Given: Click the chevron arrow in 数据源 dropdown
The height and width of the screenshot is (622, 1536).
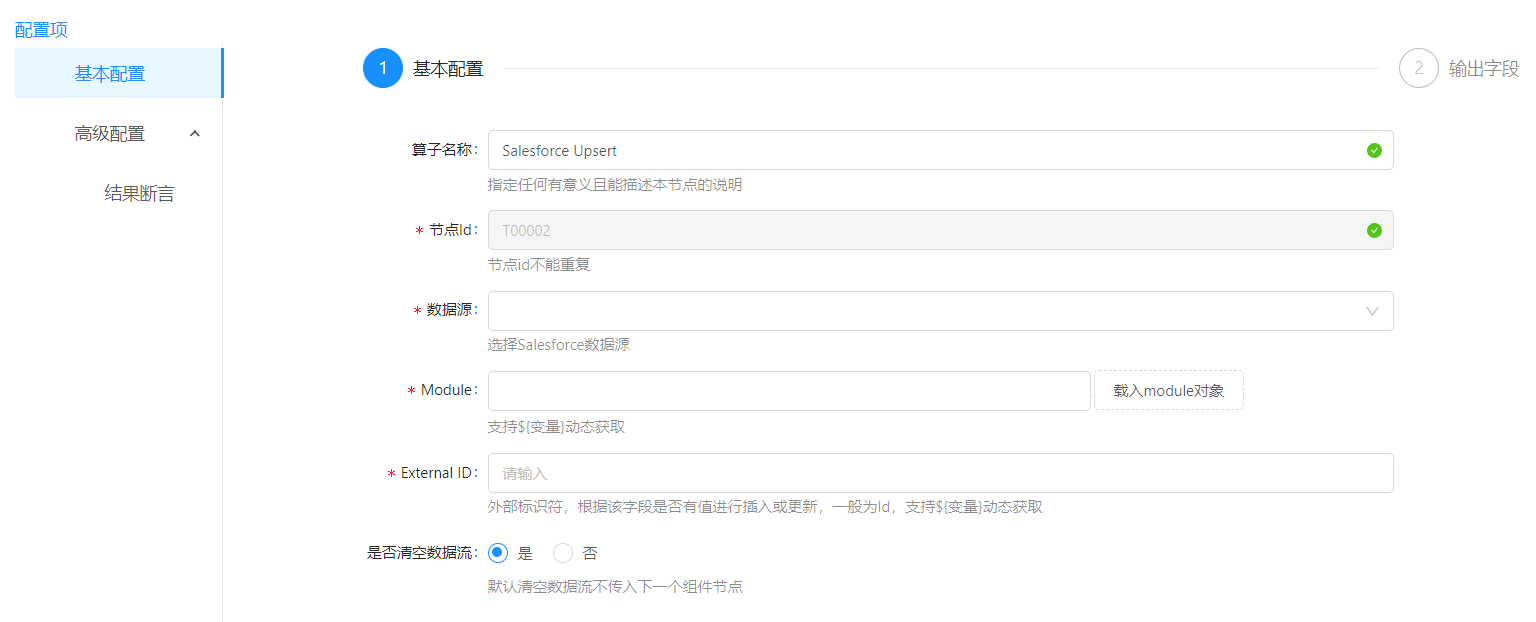Looking at the screenshot, I should pos(1373,311).
